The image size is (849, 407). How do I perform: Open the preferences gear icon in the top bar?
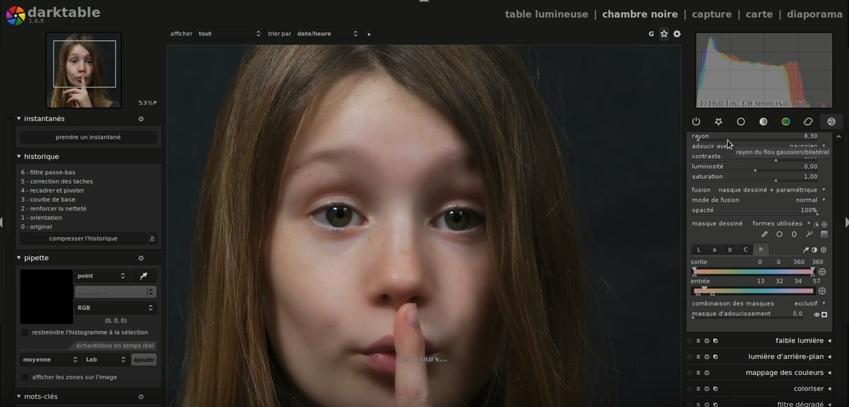677,34
